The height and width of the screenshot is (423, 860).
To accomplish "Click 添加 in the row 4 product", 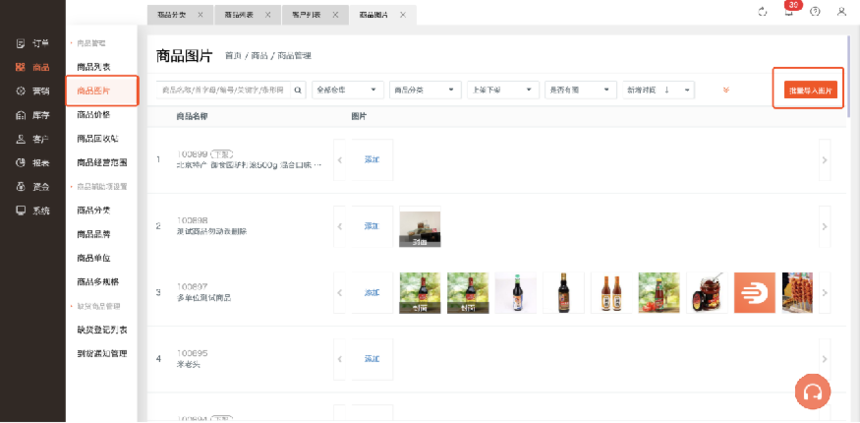I will tap(372, 358).
